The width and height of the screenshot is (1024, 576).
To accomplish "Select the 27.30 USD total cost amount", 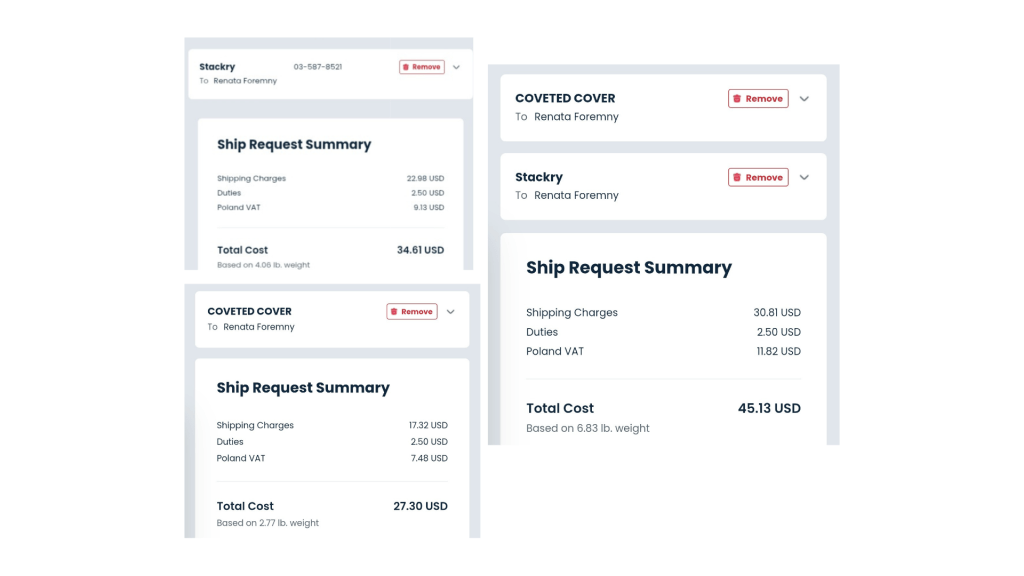I will 420,506.
